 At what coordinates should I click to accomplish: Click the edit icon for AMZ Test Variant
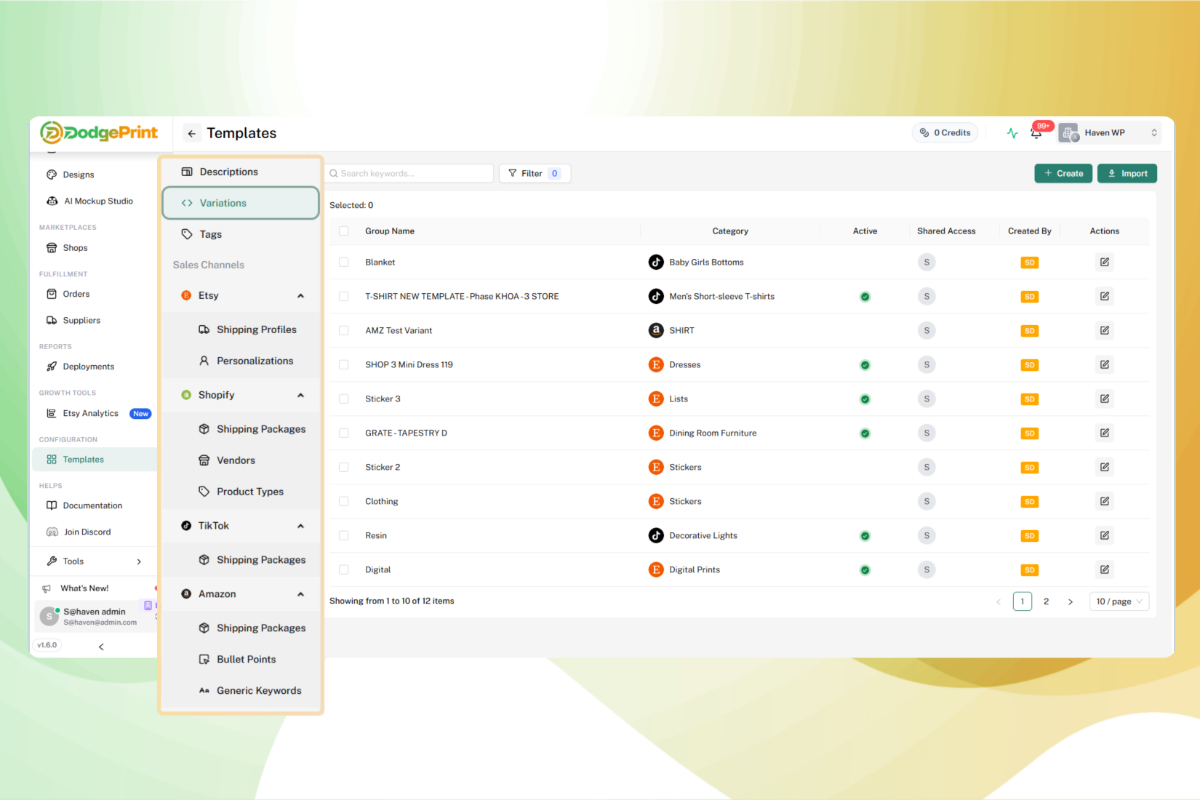[1104, 330]
